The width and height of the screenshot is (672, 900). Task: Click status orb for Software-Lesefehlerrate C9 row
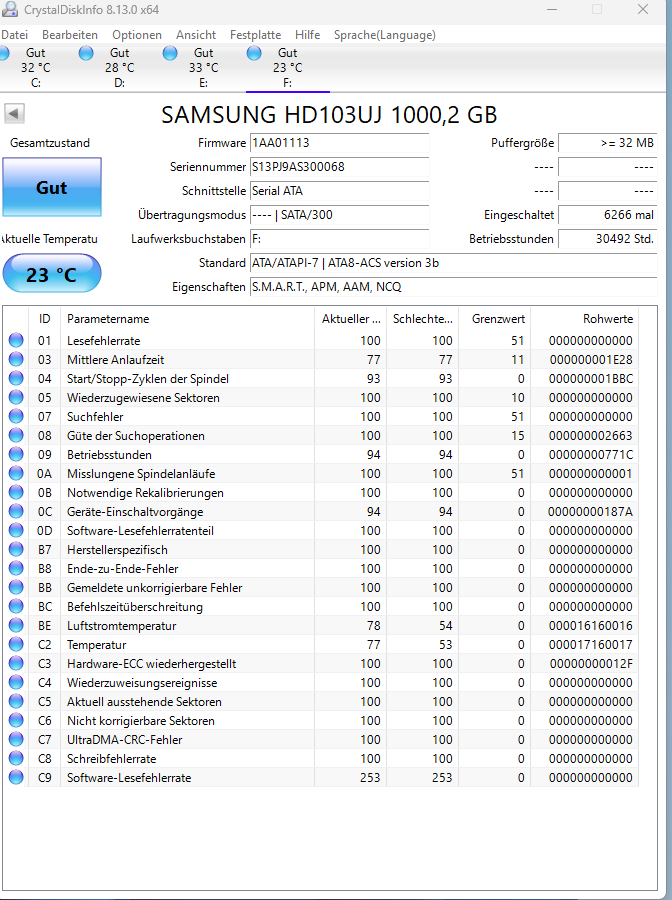[16, 777]
